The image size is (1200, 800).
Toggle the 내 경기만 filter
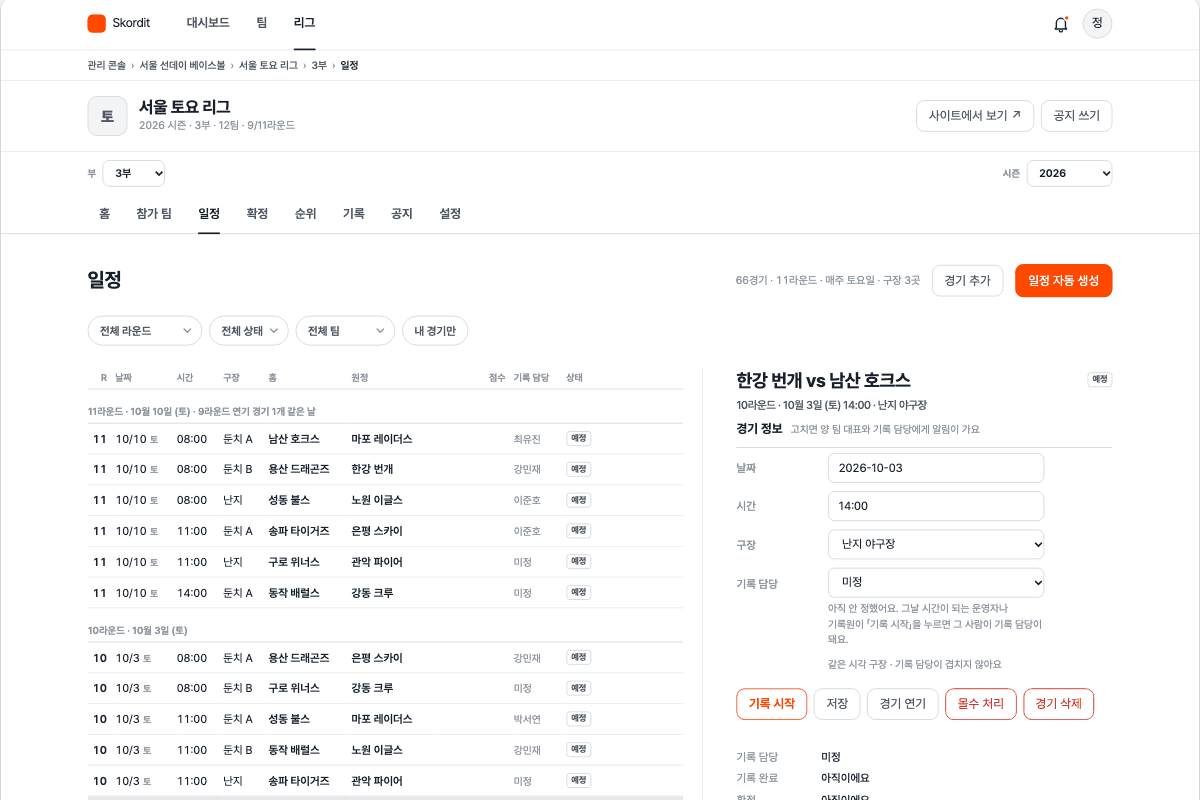435,331
